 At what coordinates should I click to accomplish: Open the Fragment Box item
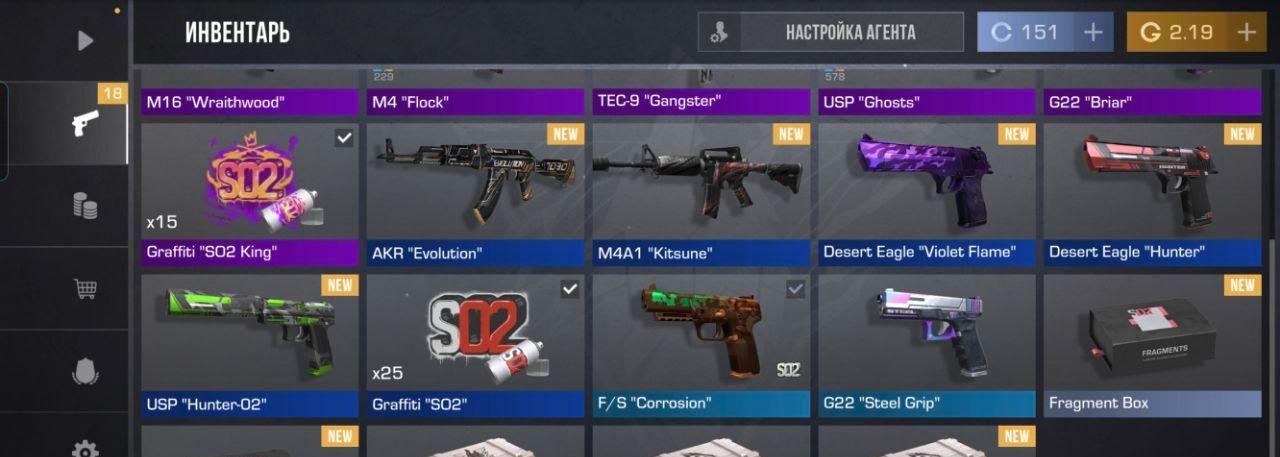(1153, 346)
